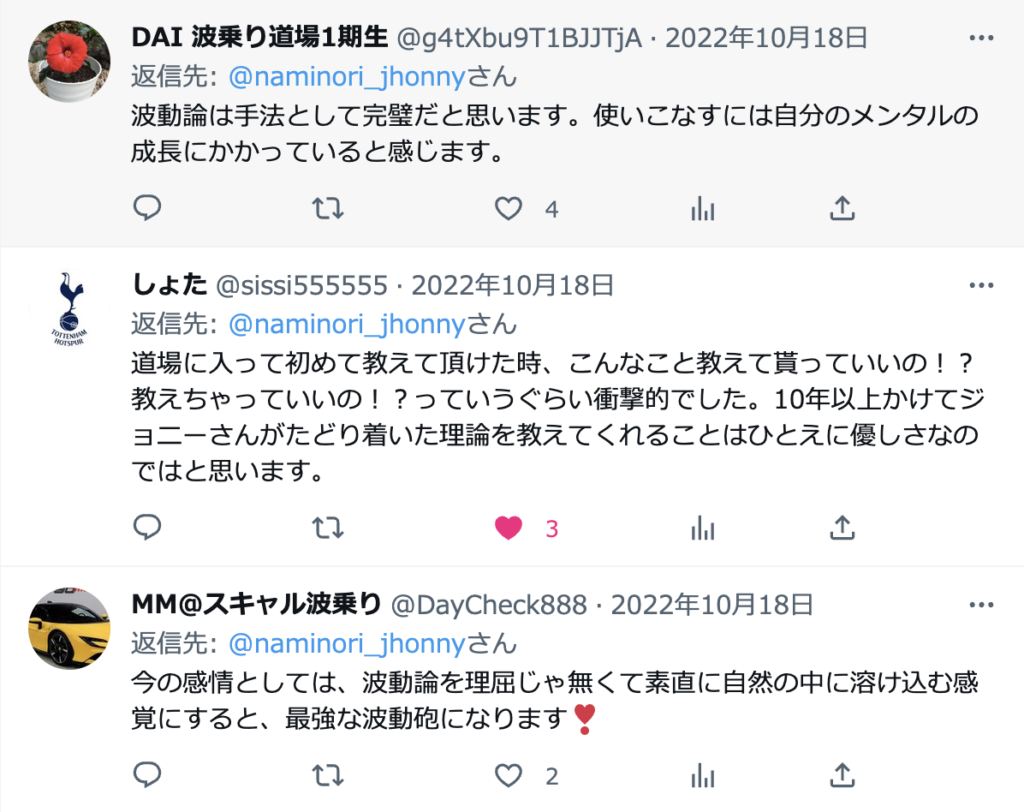Share しょた's tweet

(x=842, y=527)
